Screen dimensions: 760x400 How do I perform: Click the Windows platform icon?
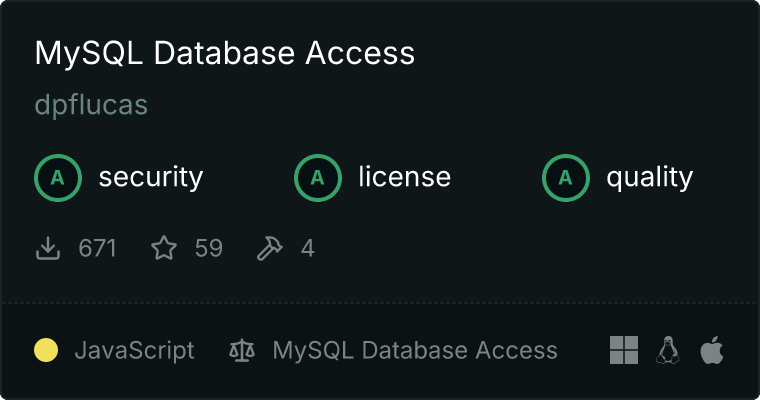point(624,350)
